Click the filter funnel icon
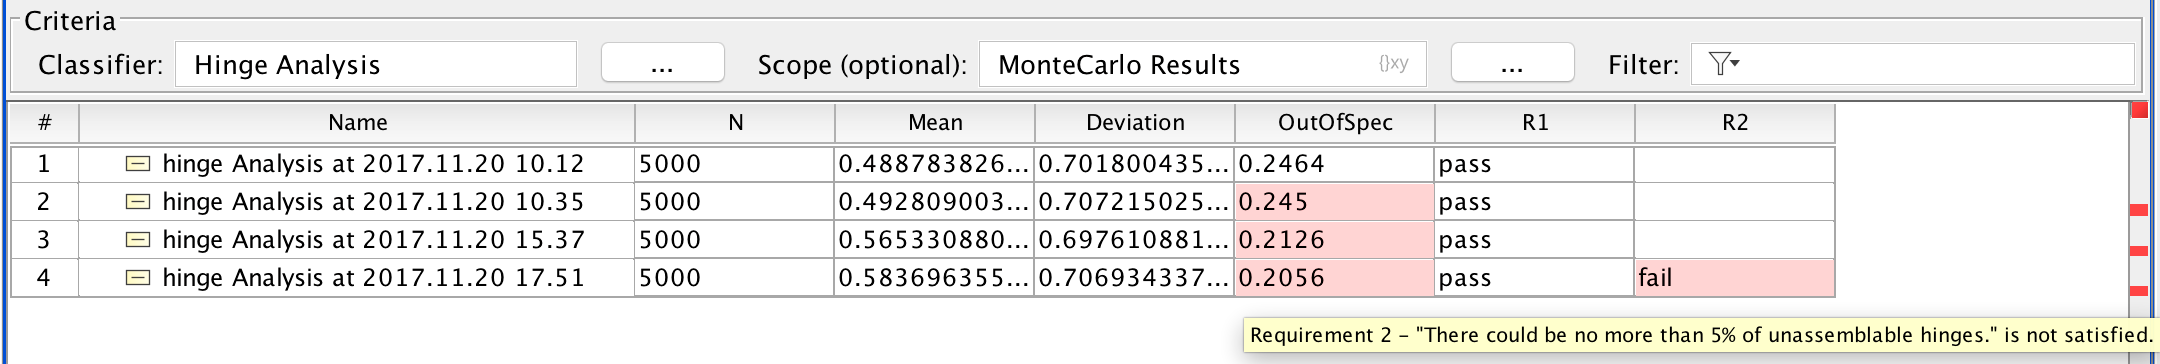Image resolution: width=2160 pixels, height=364 pixels. pos(1718,65)
